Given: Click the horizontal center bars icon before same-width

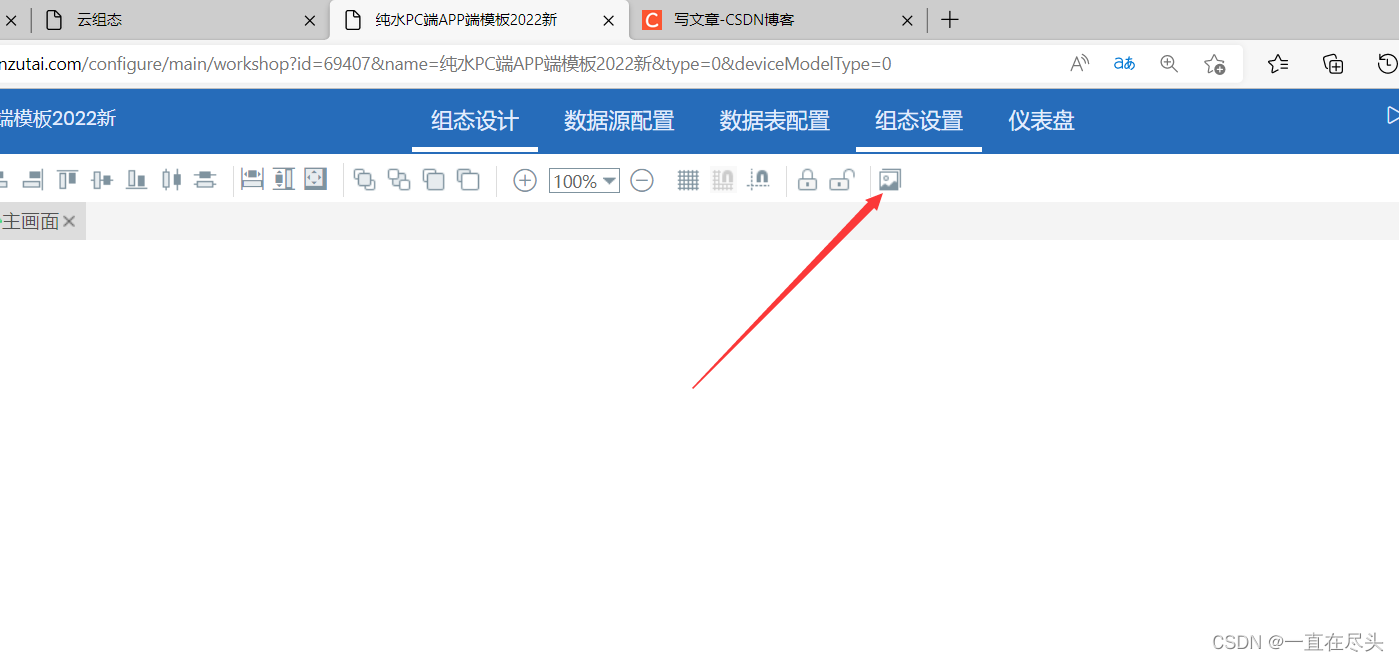Looking at the screenshot, I should tap(205, 180).
